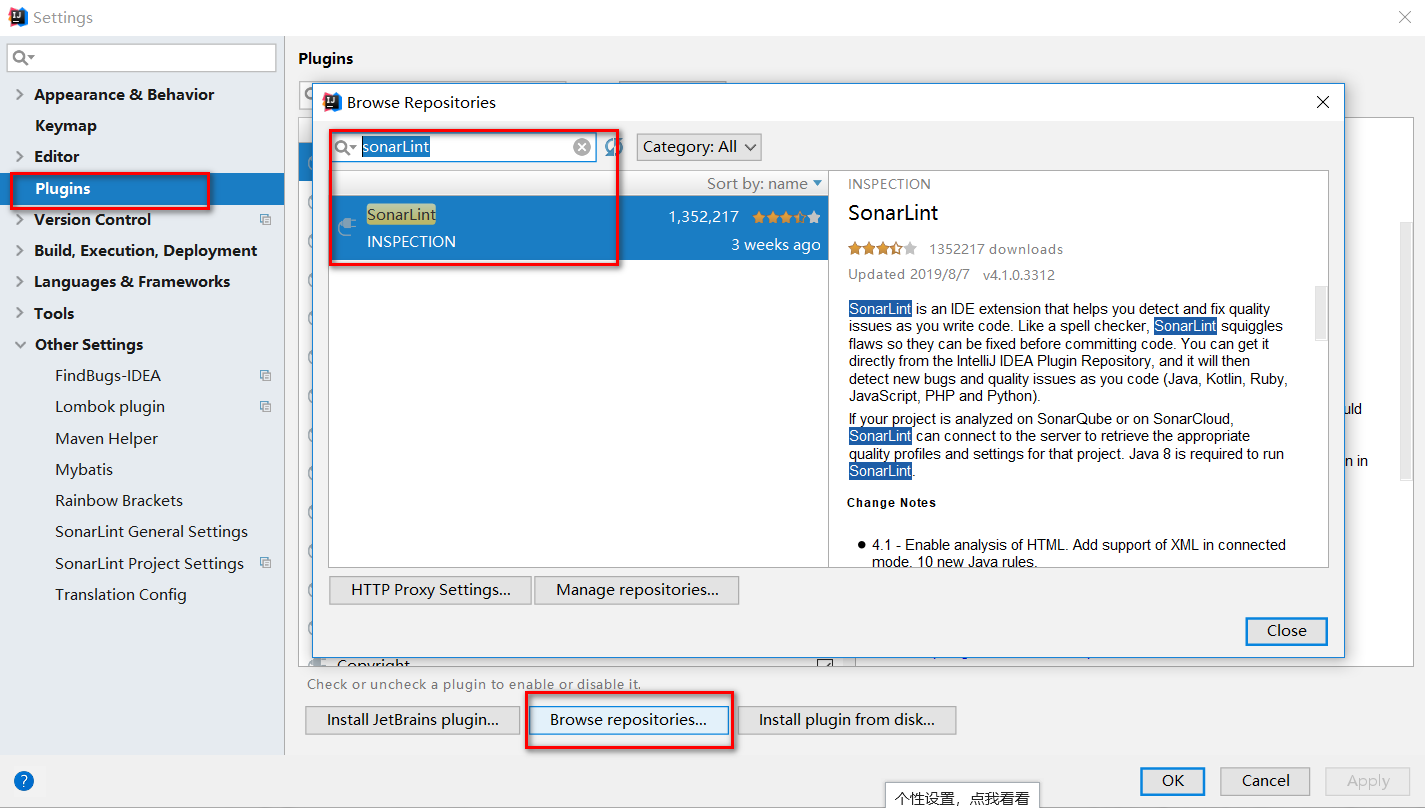Collapse the Other Settings tree node
Viewport: 1425px width, 808px height.
point(19,345)
